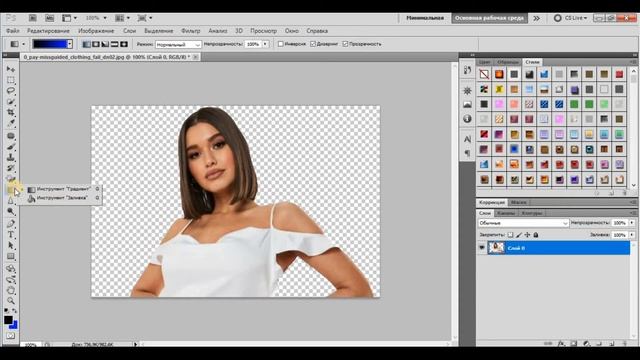Switch to the Маски tab

point(518,202)
